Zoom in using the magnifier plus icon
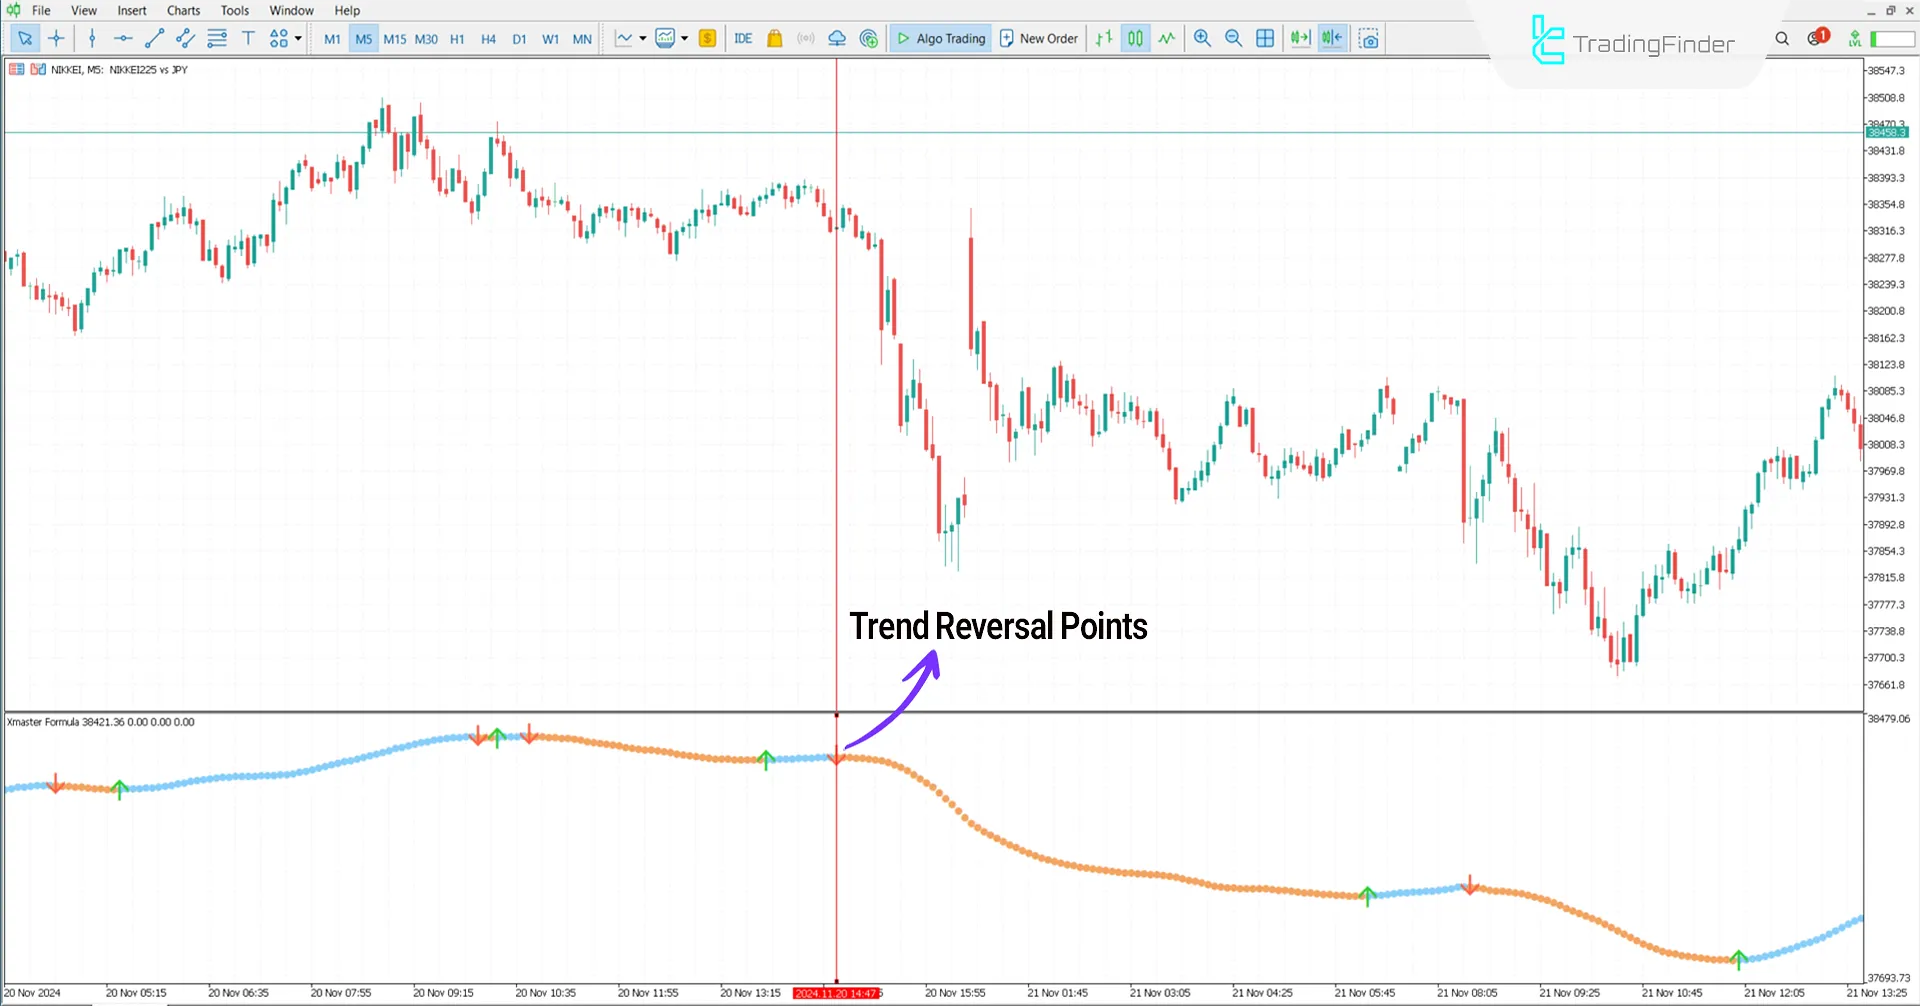1920x1006 pixels. pos(1202,38)
